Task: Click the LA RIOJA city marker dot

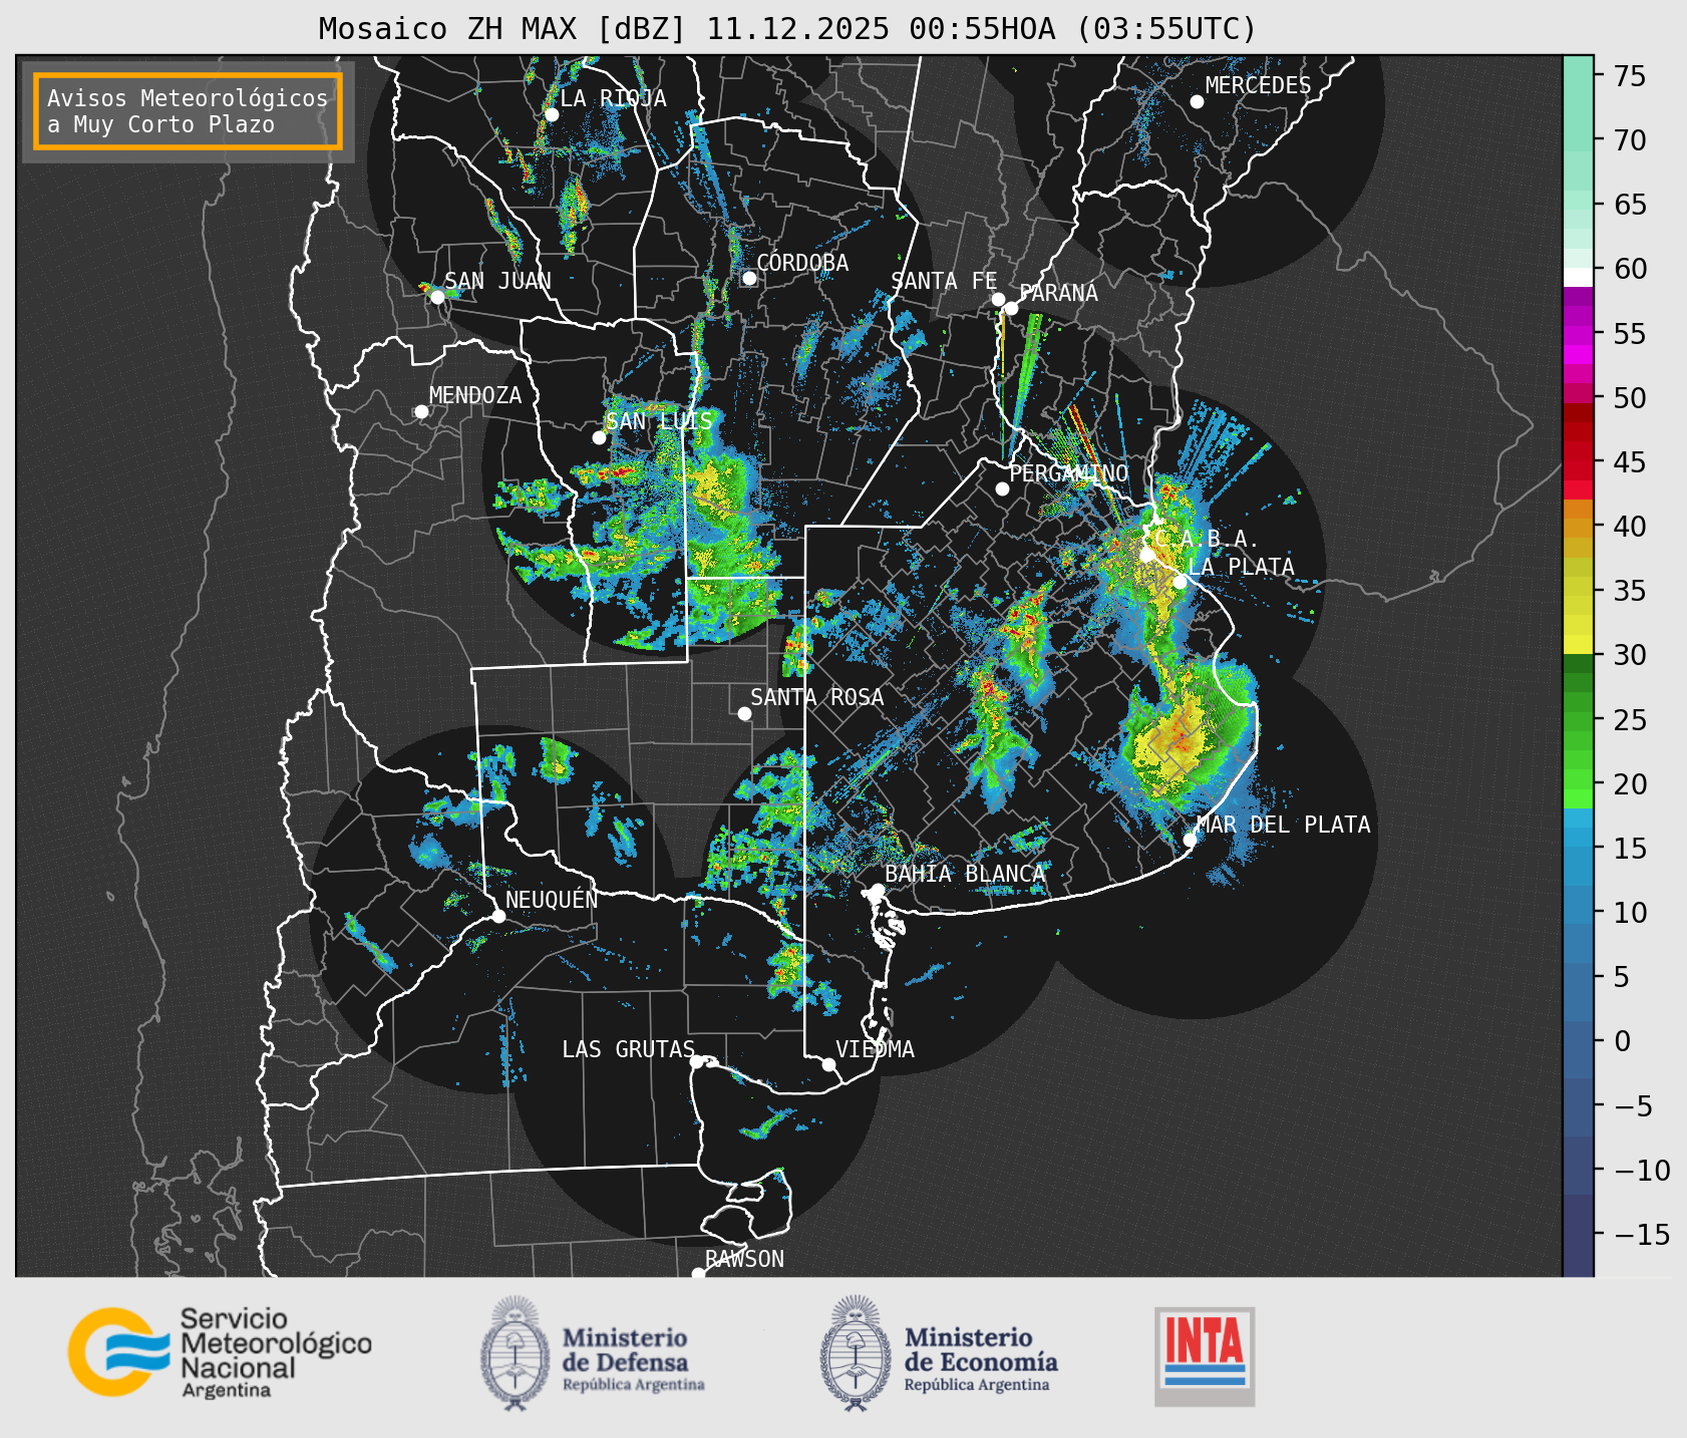Action: tap(551, 115)
